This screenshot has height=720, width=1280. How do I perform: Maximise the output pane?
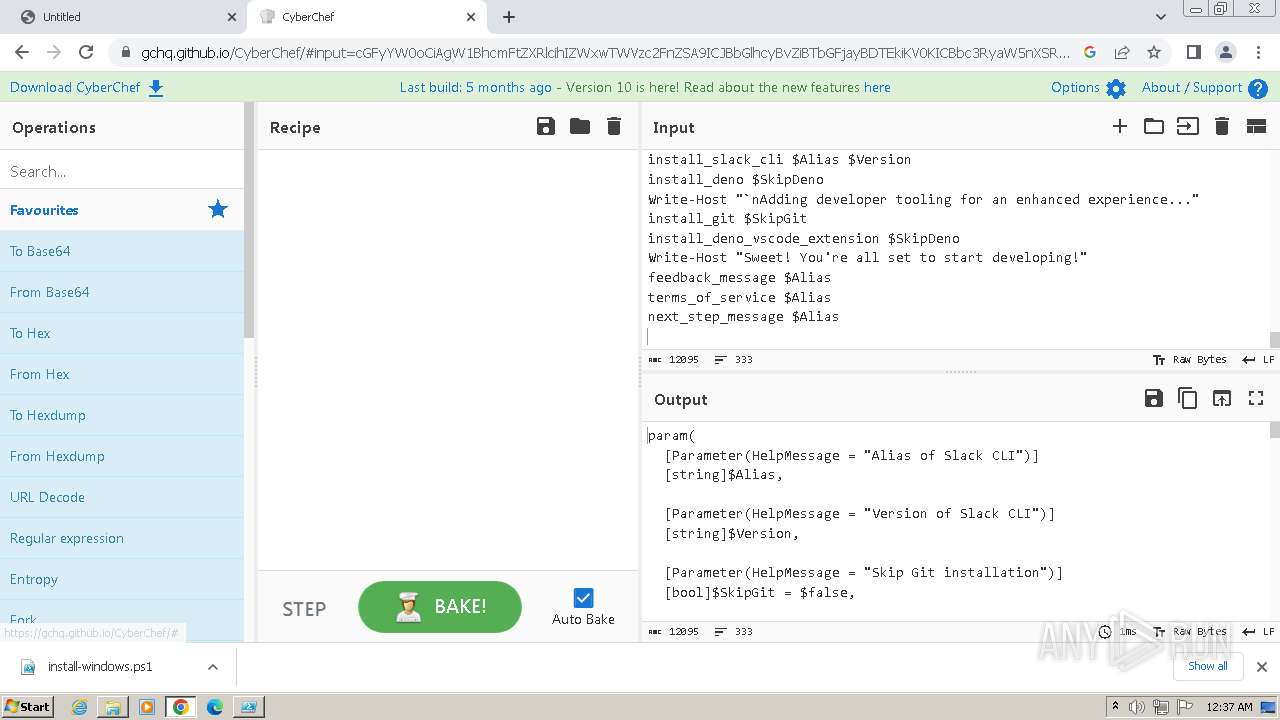click(x=1256, y=398)
